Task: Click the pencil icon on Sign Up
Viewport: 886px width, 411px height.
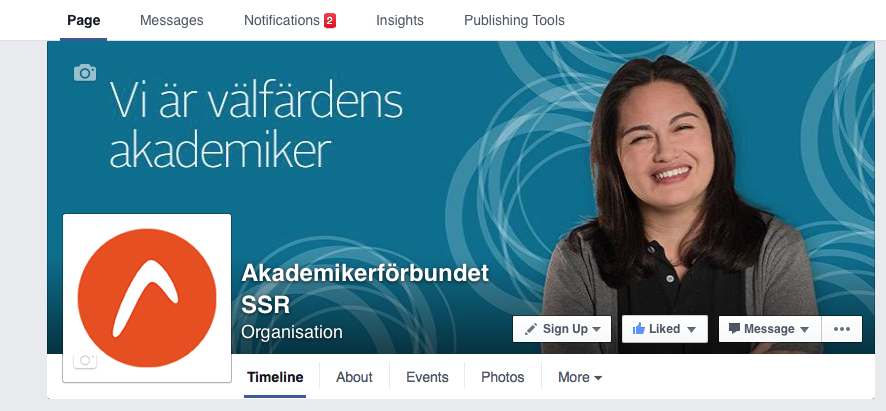Action: point(531,329)
